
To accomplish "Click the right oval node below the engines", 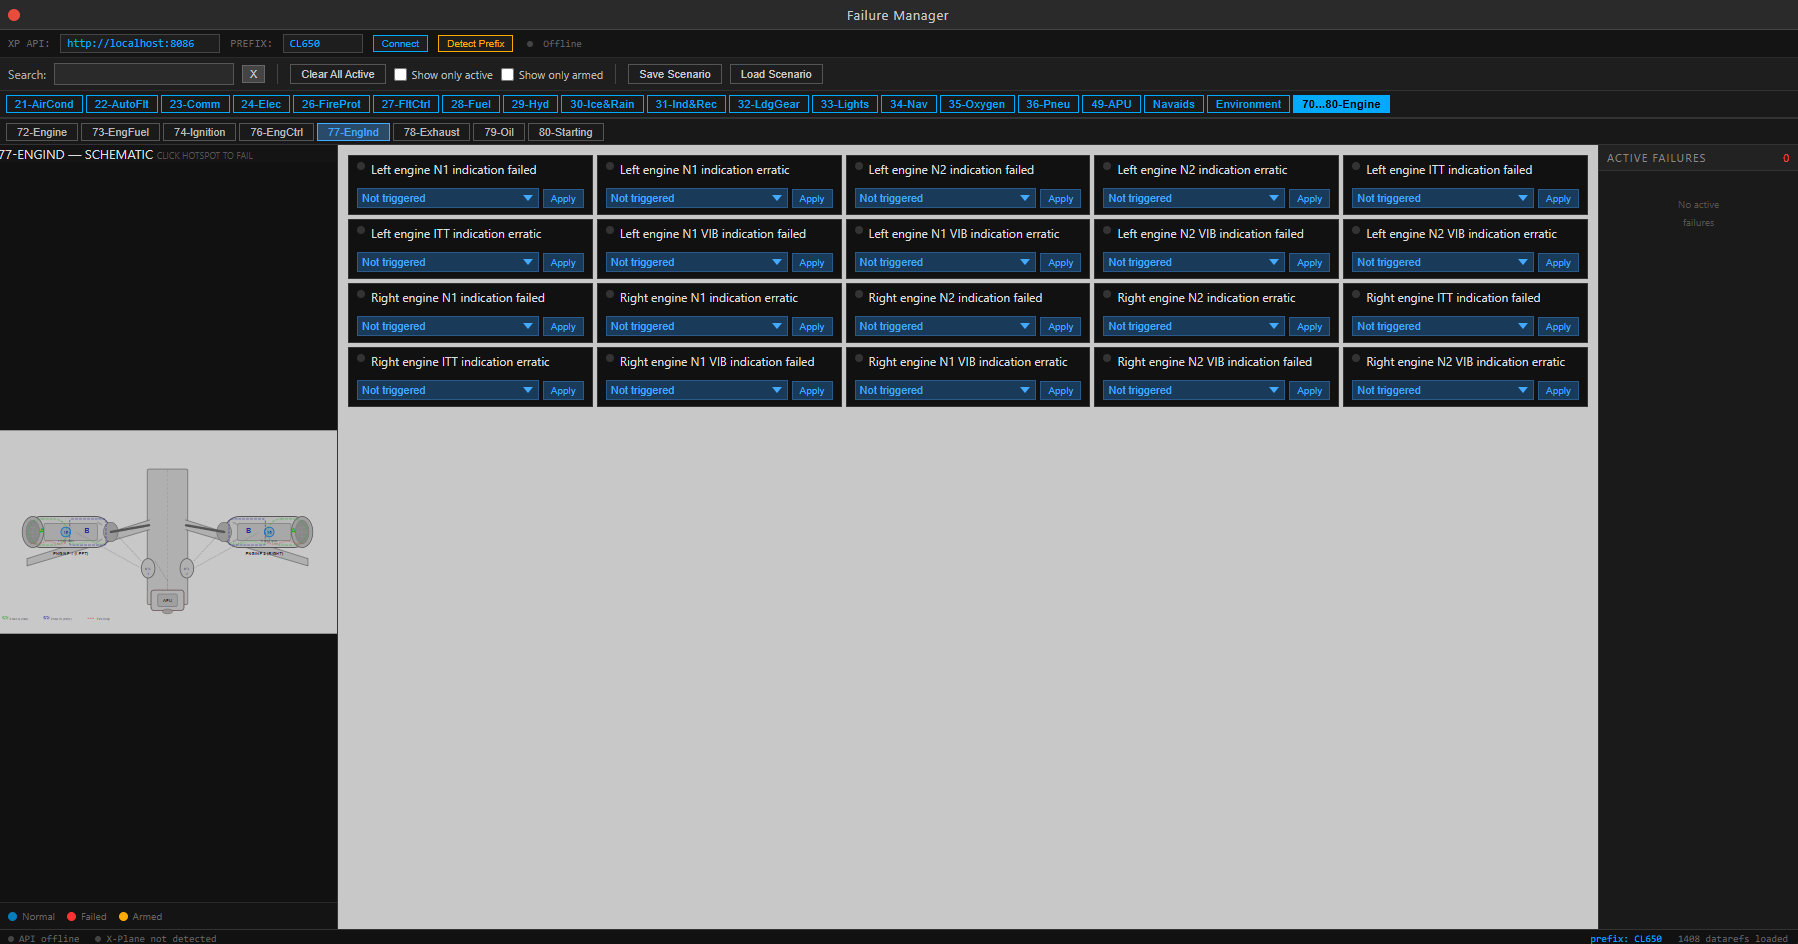I will pyautogui.click(x=186, y=568).
